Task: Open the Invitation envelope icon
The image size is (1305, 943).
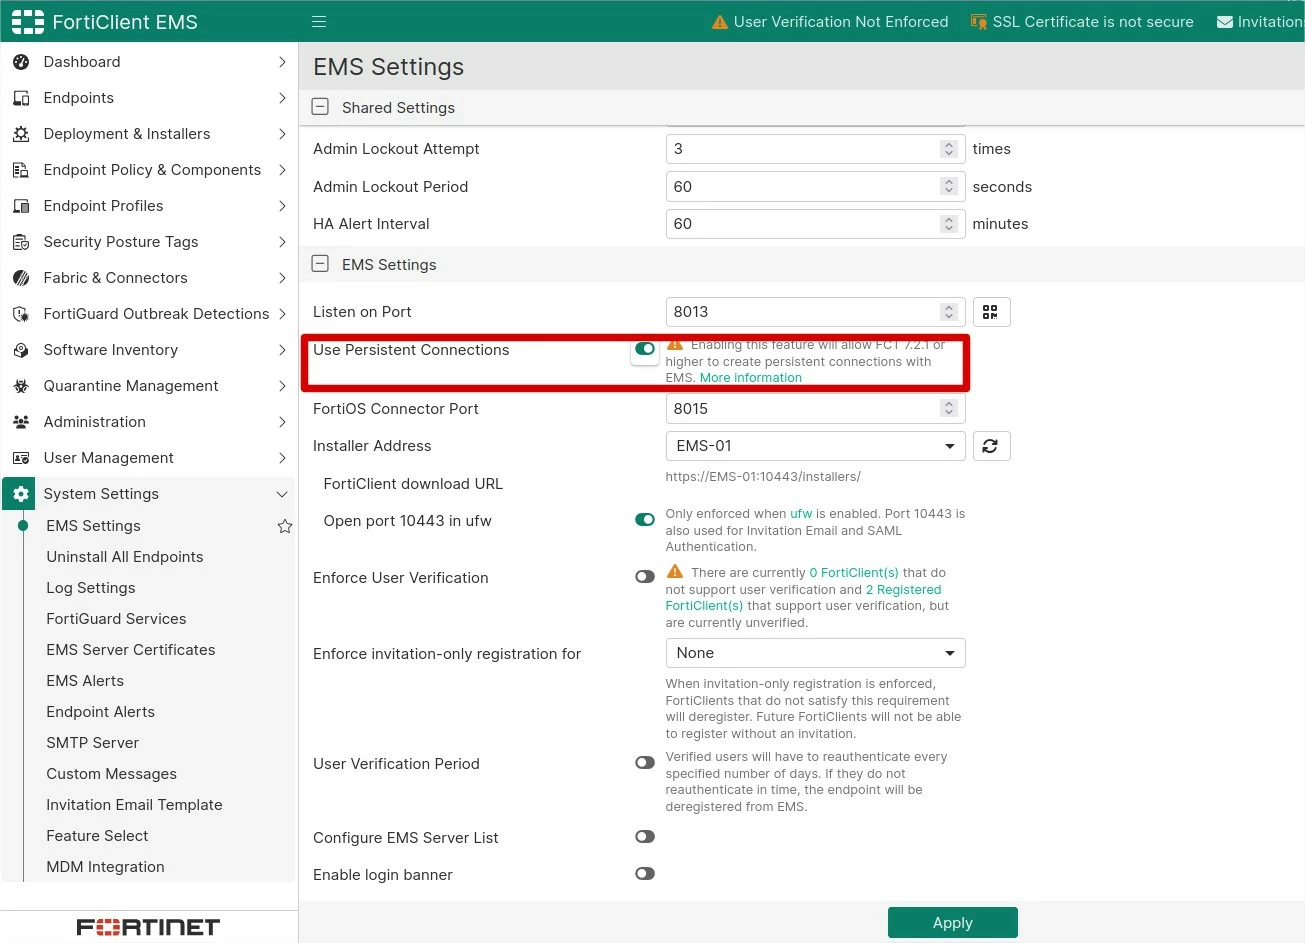Action: click(x=1225, y=22)
